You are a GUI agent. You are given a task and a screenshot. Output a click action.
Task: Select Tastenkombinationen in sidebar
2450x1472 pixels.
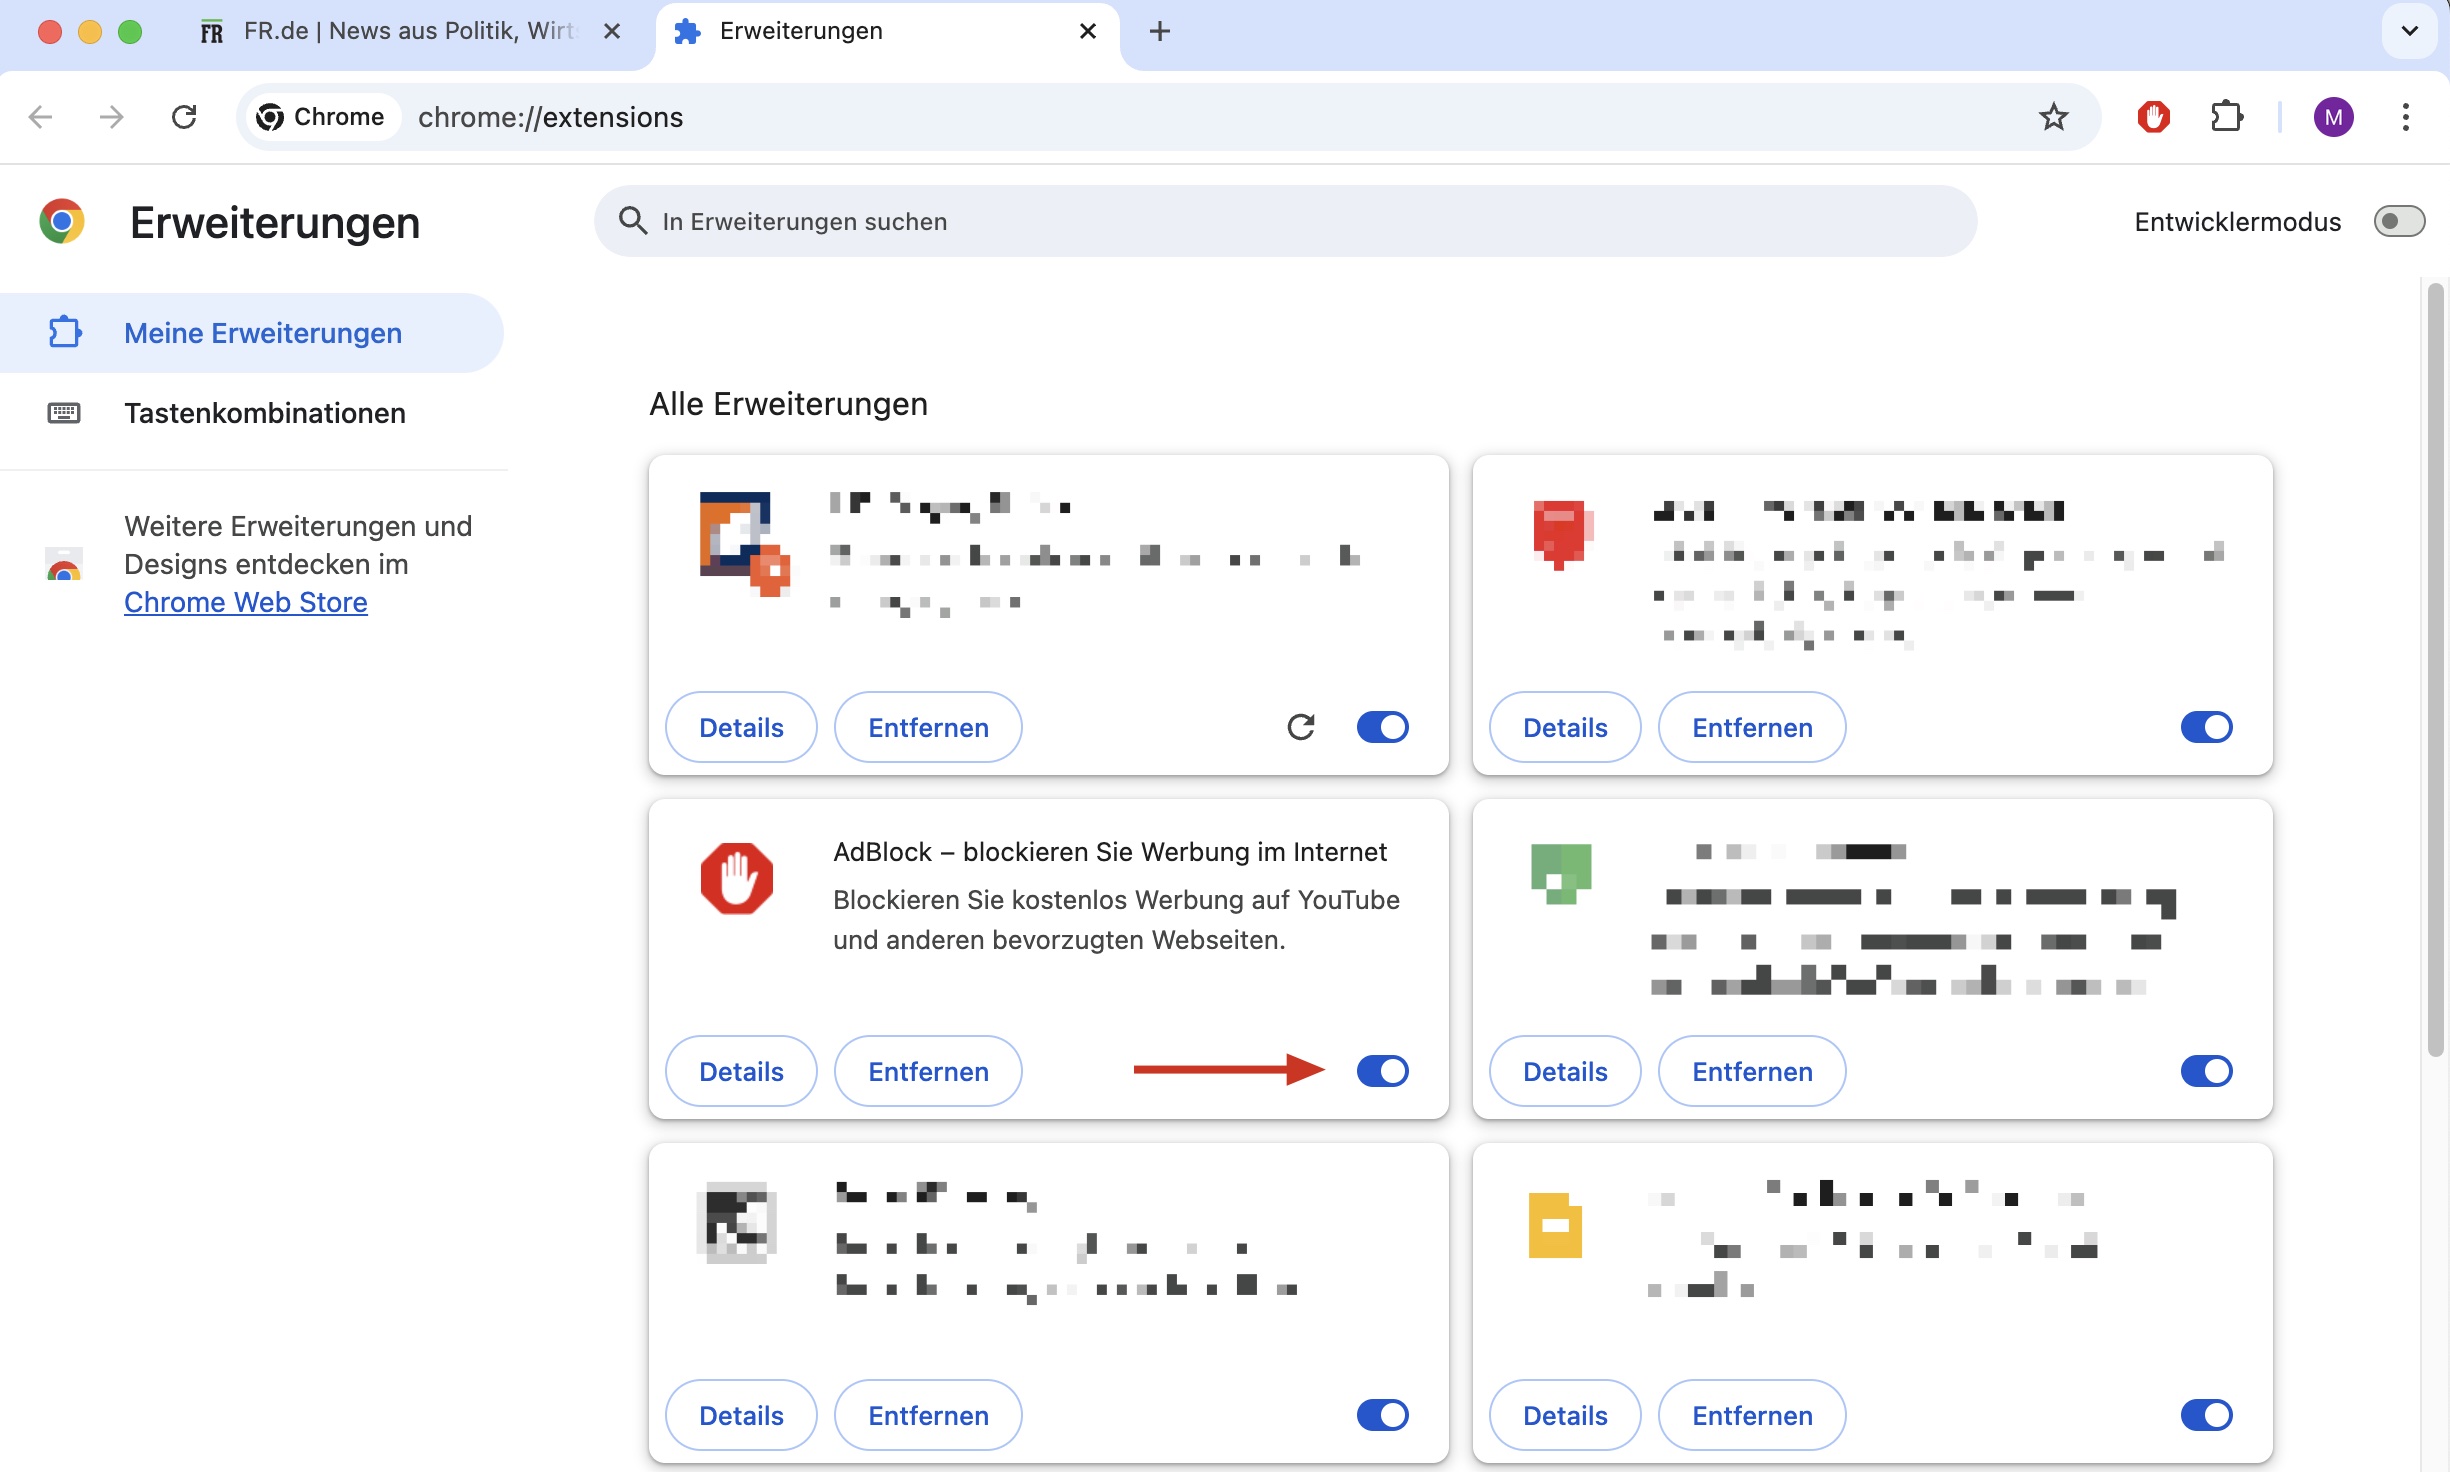pos(264,413)
